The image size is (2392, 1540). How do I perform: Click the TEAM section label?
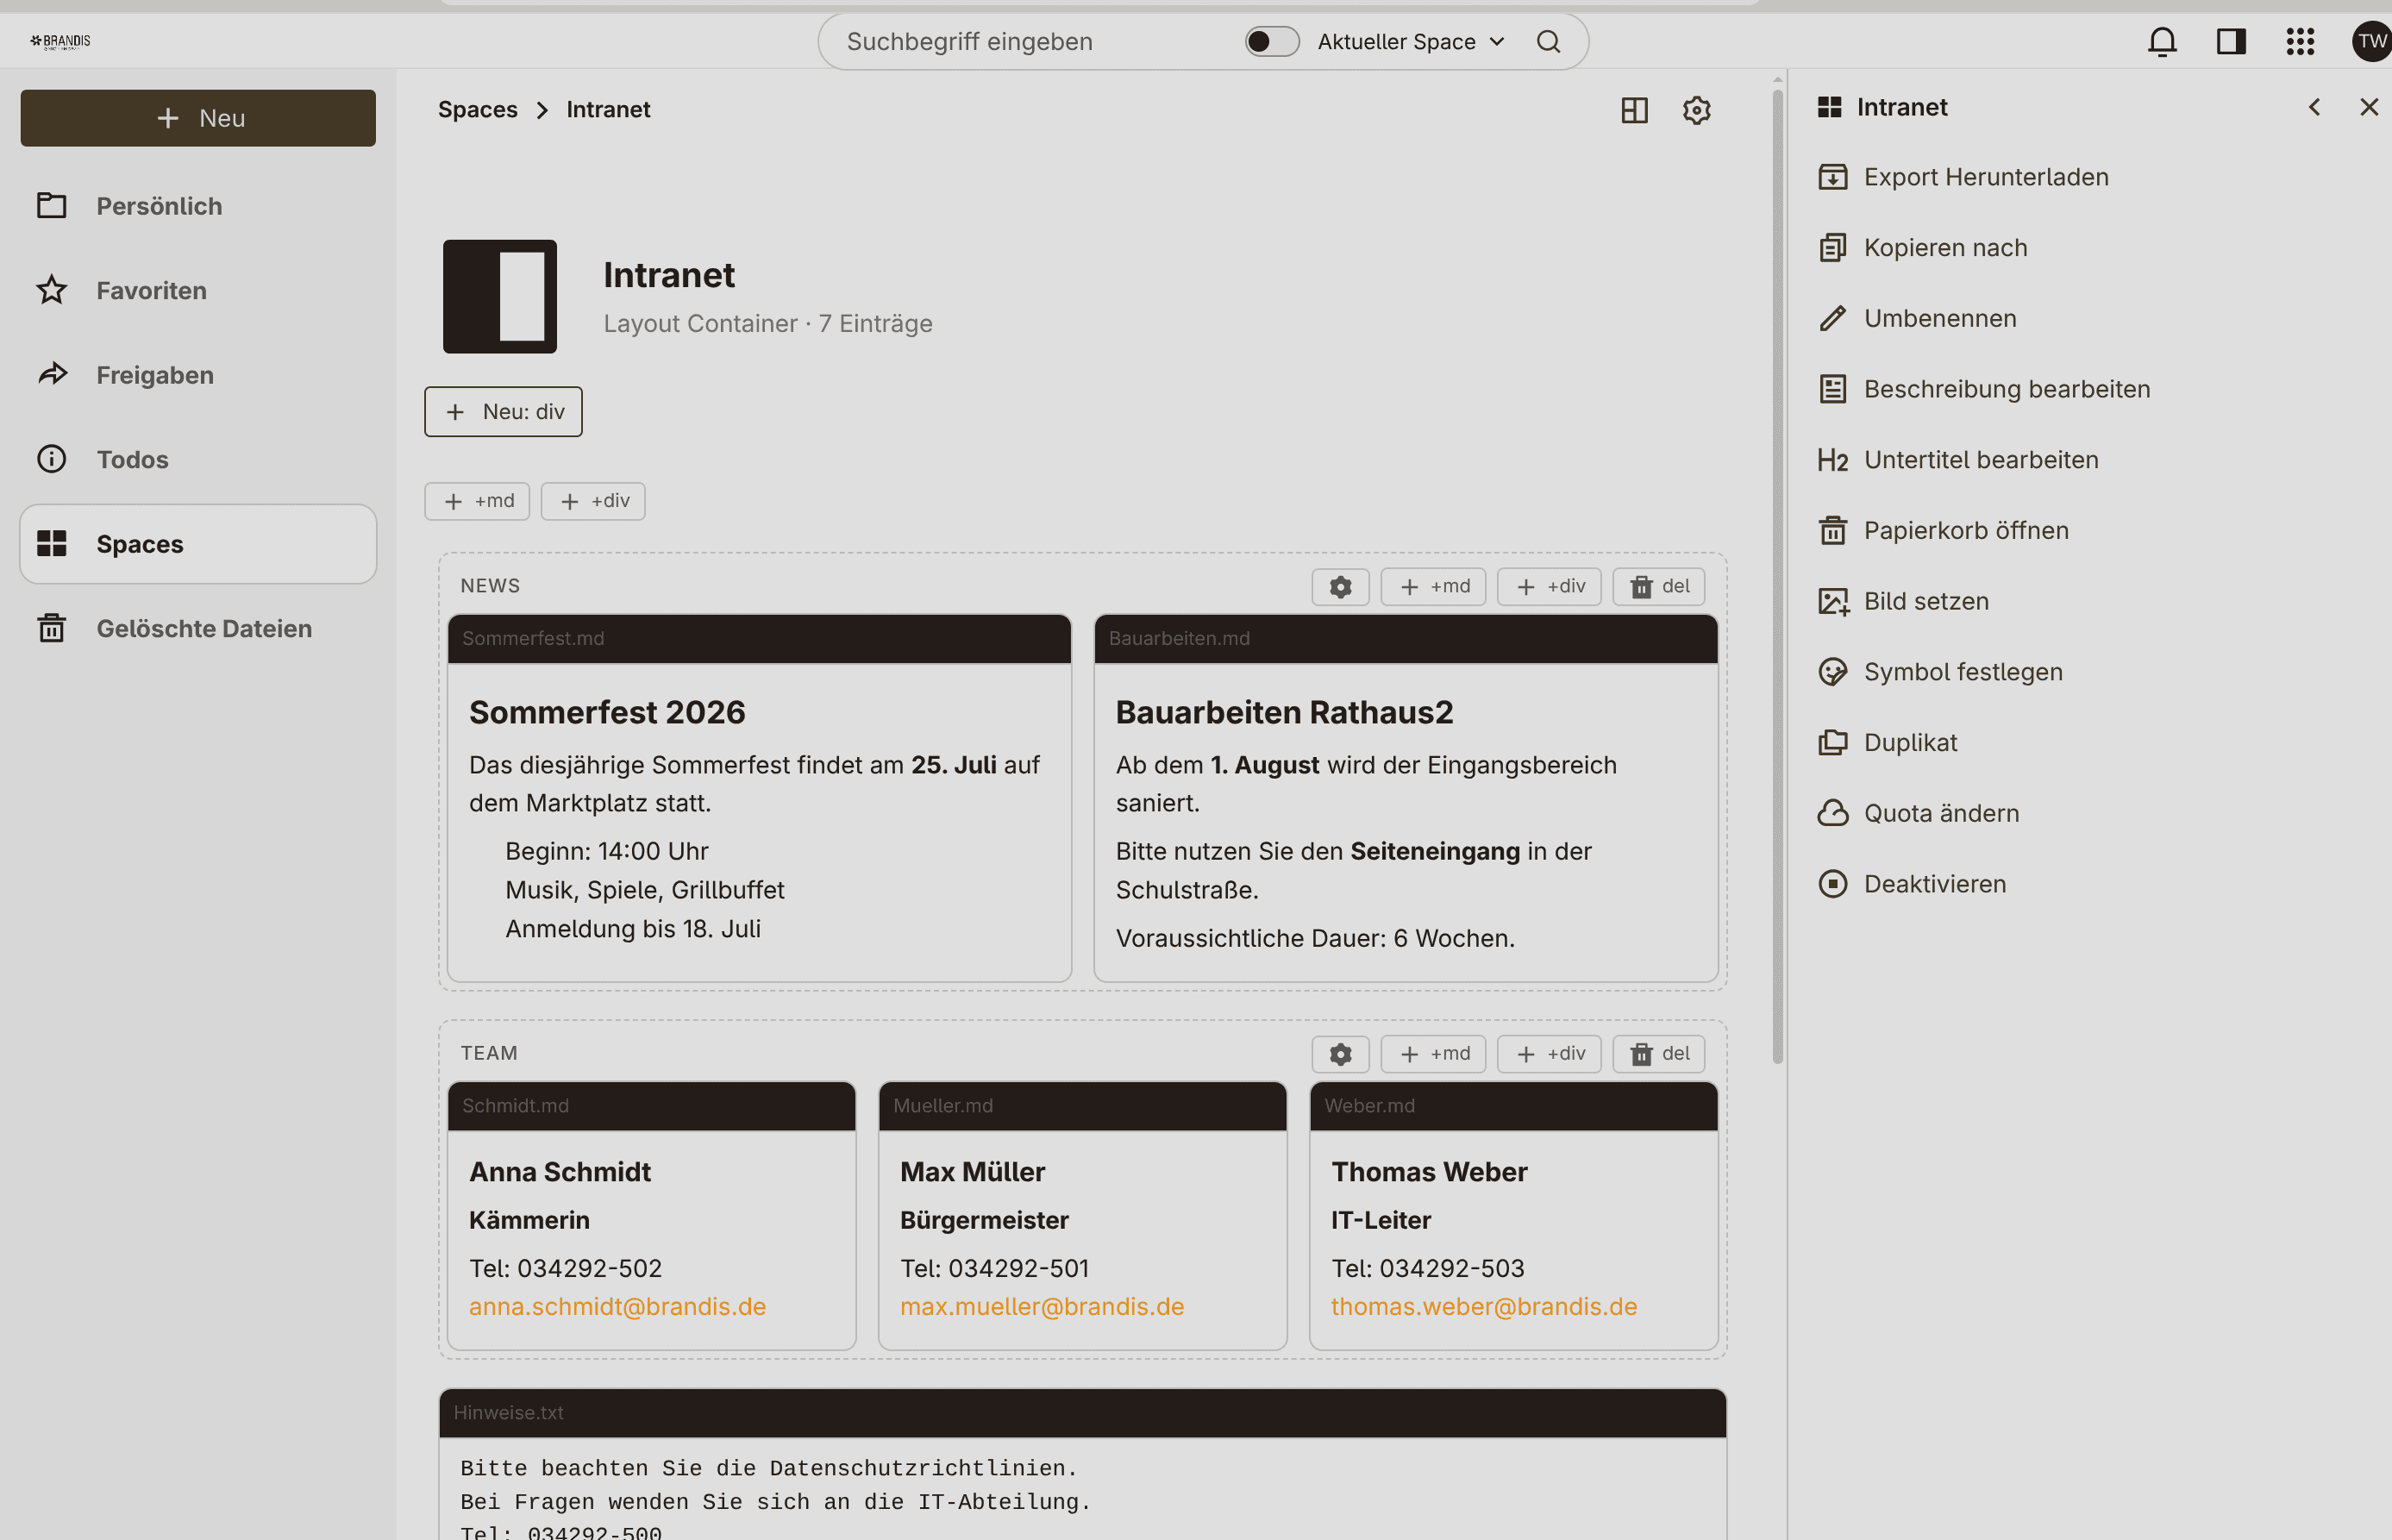click(489, 1053)
